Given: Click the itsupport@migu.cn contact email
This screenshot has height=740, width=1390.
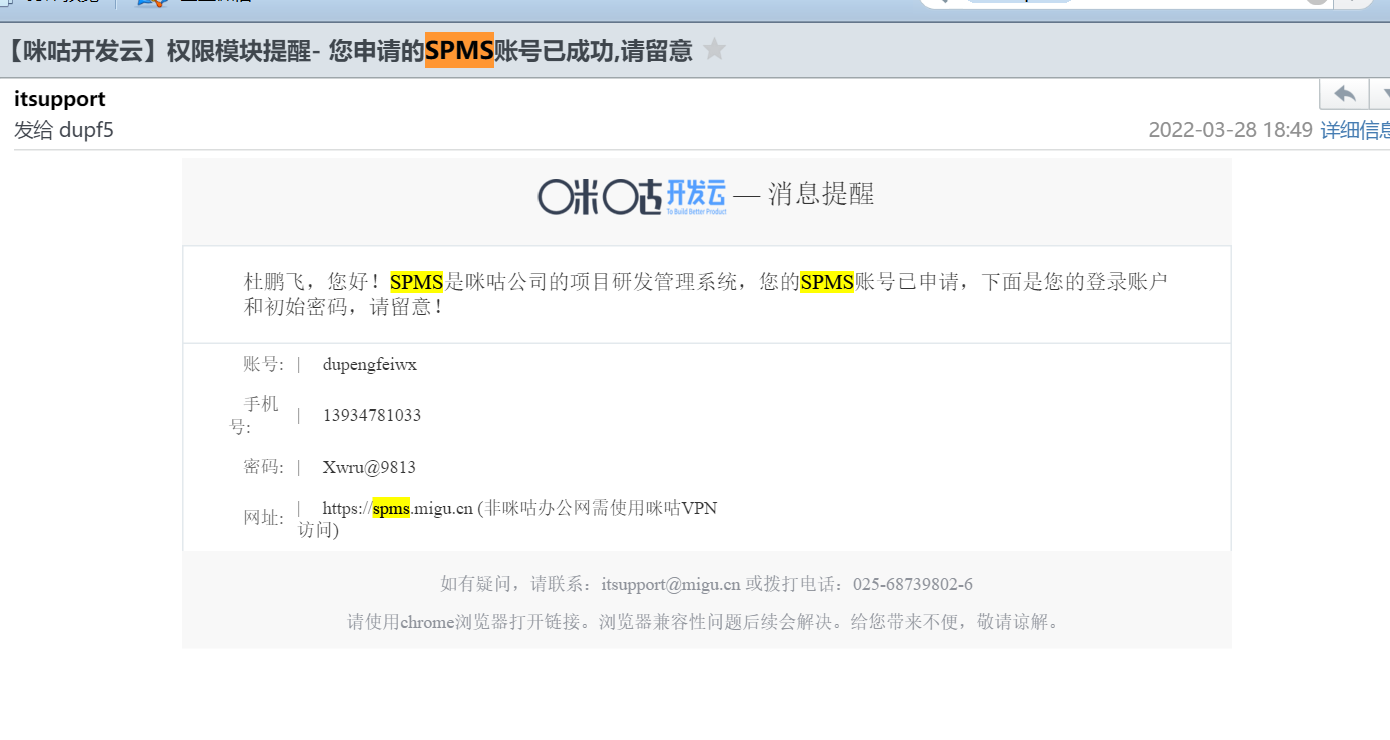Looking at the screenshot, I should coord(670,584).
